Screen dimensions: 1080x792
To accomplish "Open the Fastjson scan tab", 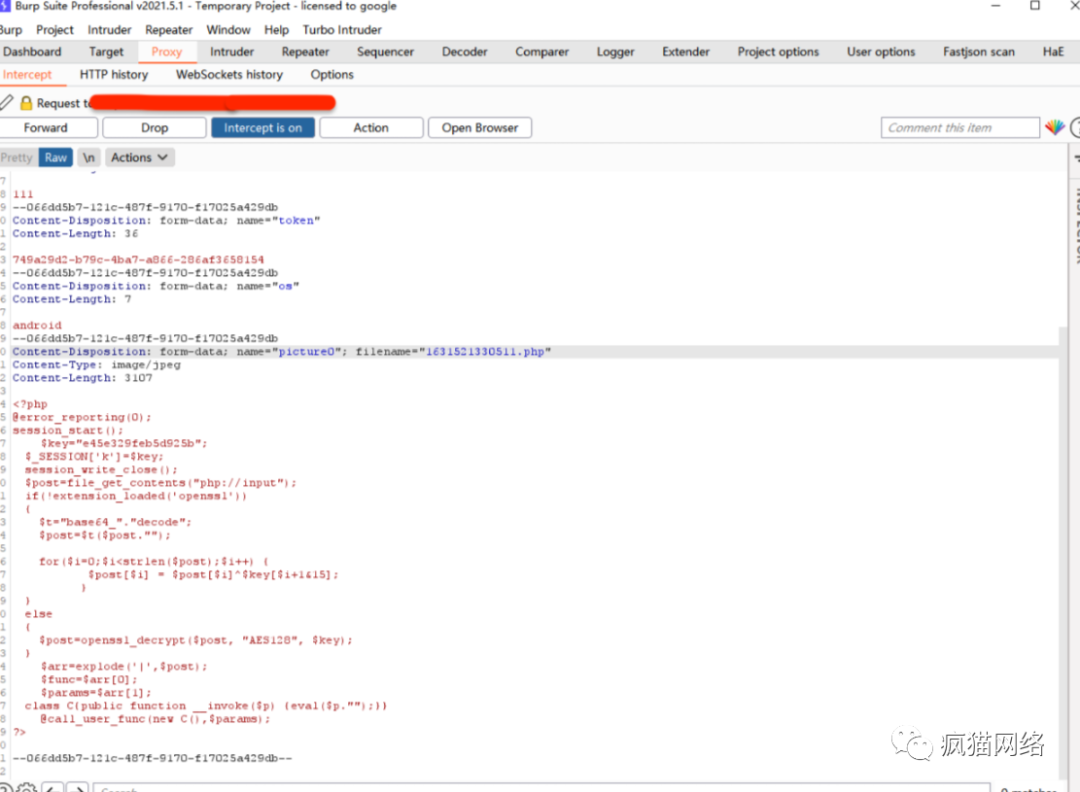I will click(979, 52).
